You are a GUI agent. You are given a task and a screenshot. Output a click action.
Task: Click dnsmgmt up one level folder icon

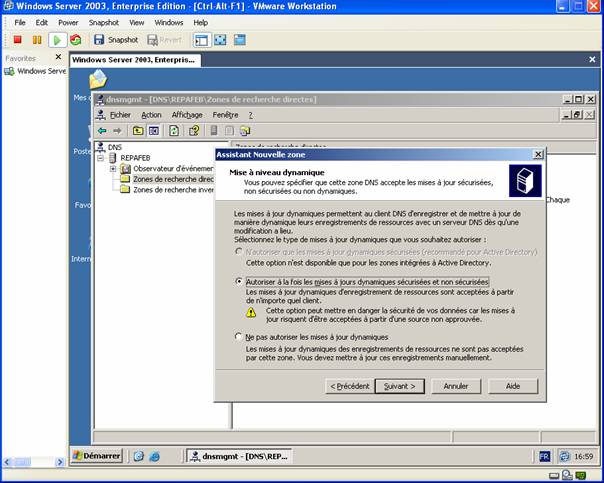click(x=138, y=131)
